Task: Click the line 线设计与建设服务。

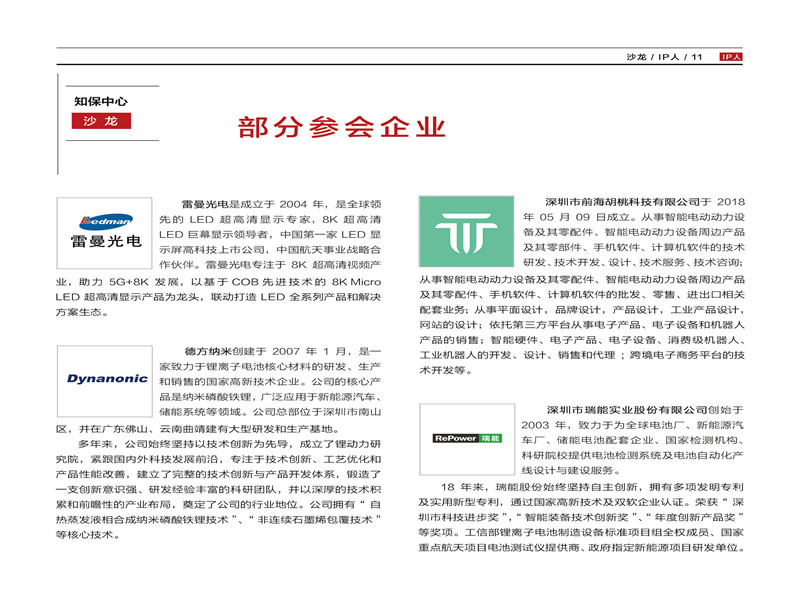Action: 571,470
